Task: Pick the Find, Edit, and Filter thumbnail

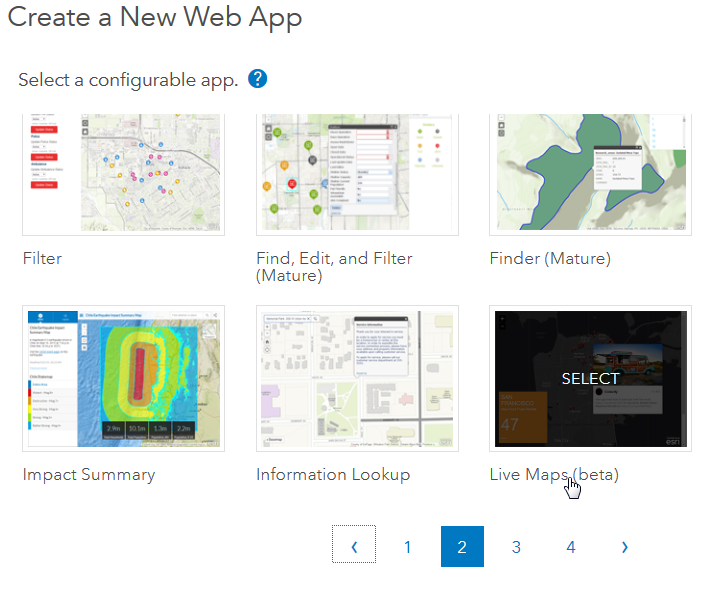Action: 357,174
